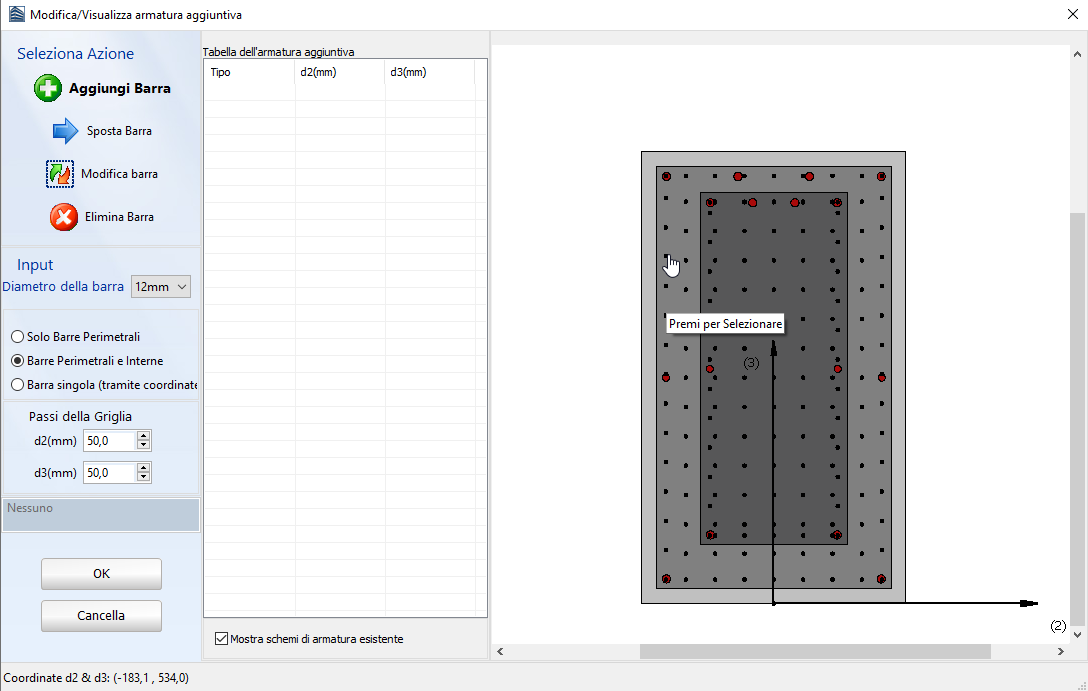
Task: Click the green Aggiungi Barra plus icon
Action: click(48, 88)
